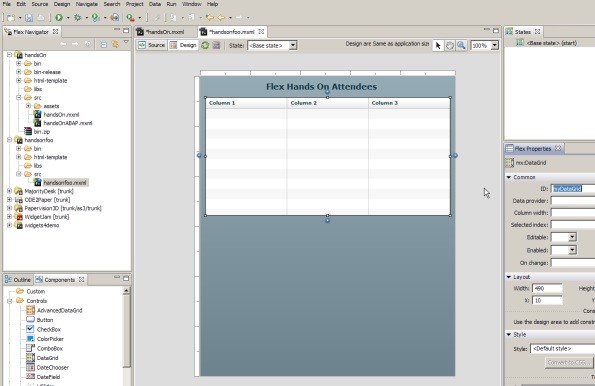Screen dimensions: 595x386
Task: Click the Debug bug toolbar icon
Action: tap(78, 17)
